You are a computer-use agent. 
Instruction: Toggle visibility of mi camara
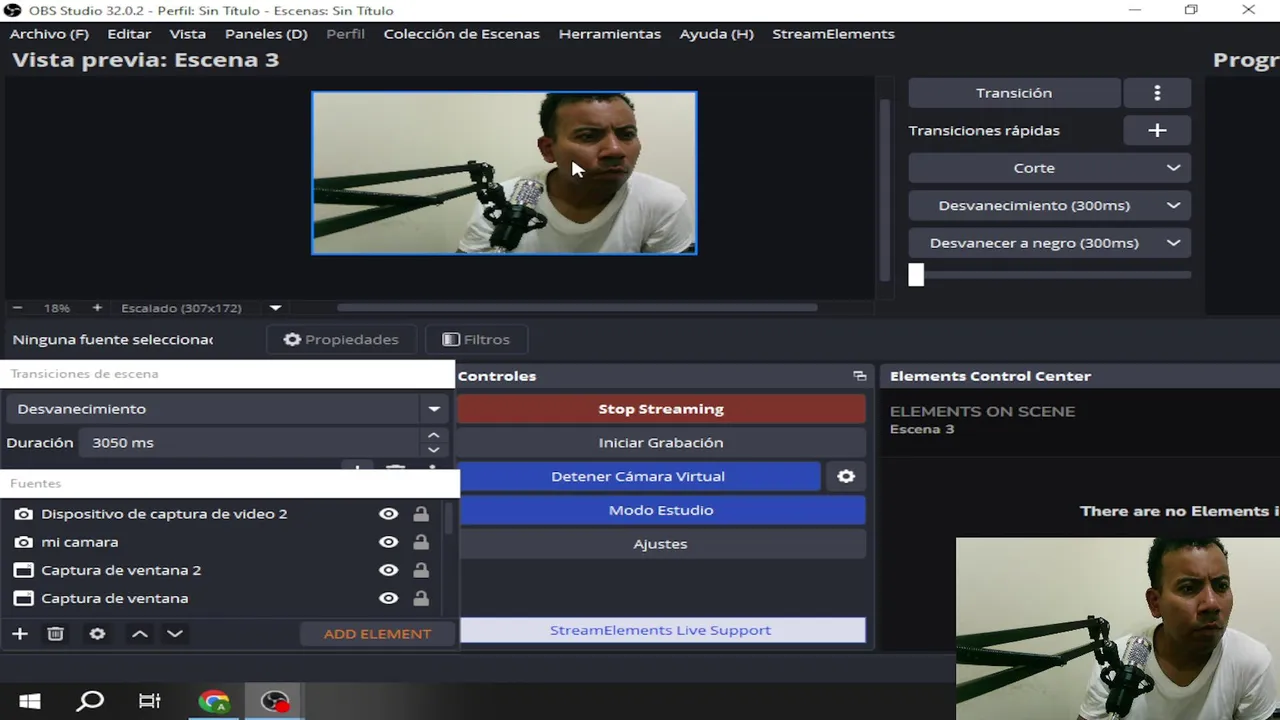pos(389,542)
